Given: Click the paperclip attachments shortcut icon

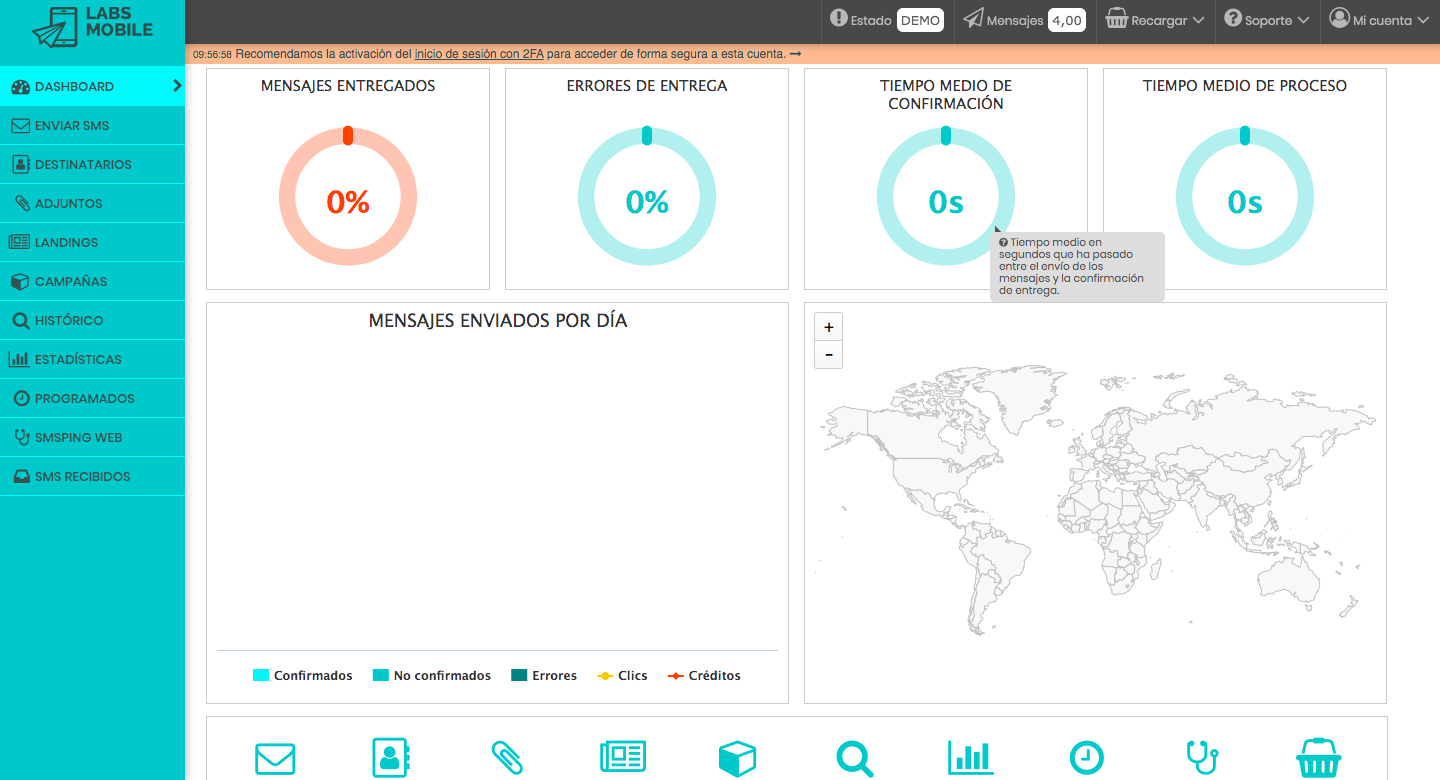Looking at the screenshot, I should [x=507, y=759].
